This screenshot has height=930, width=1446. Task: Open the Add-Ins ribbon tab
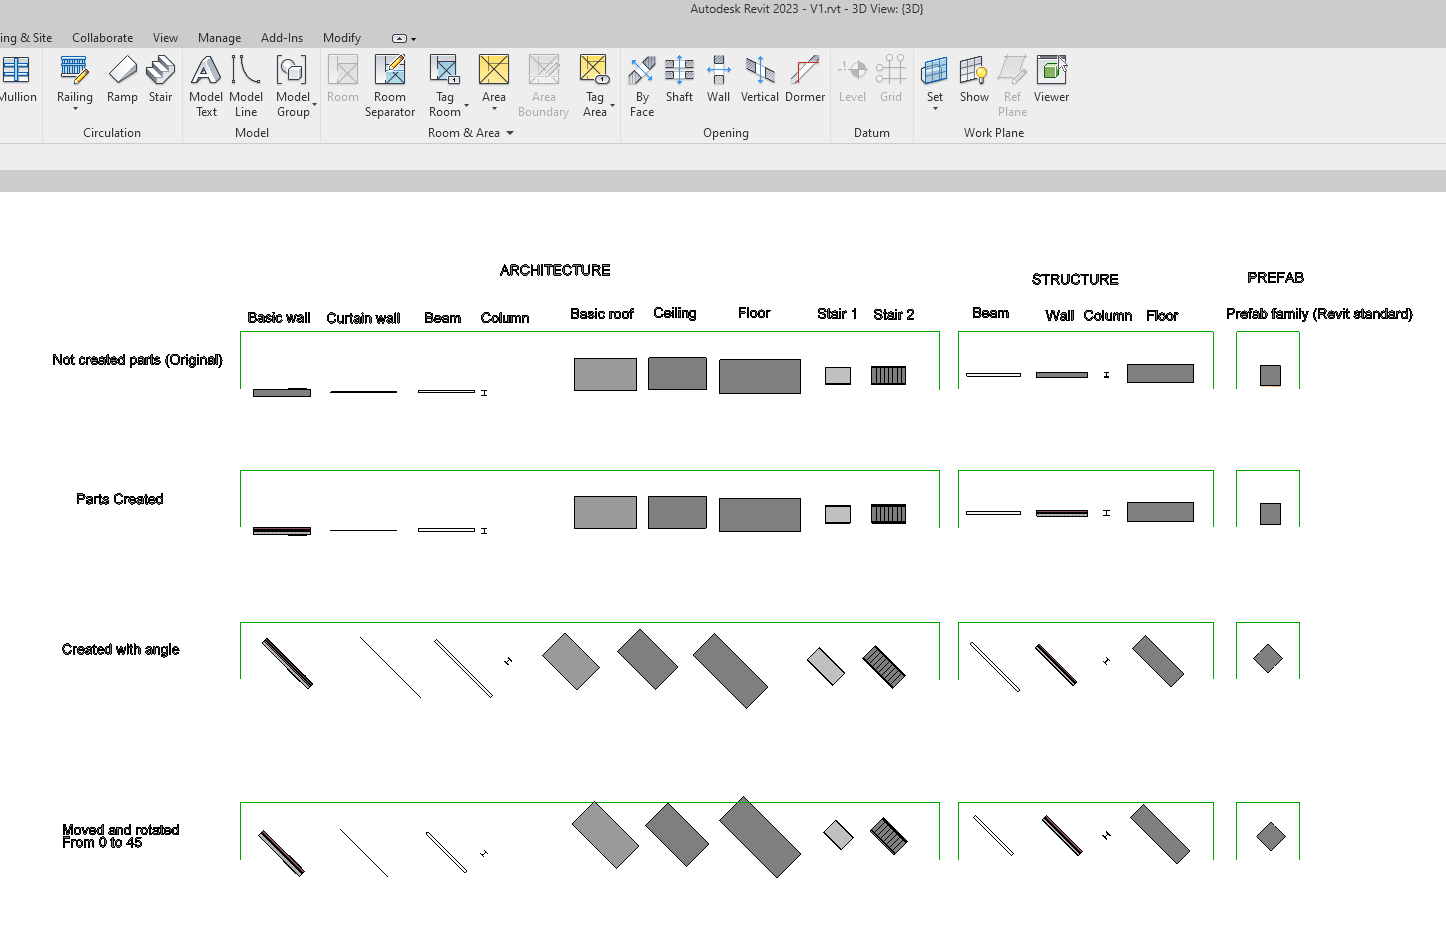pyautogui.click(x=281, y=37)
